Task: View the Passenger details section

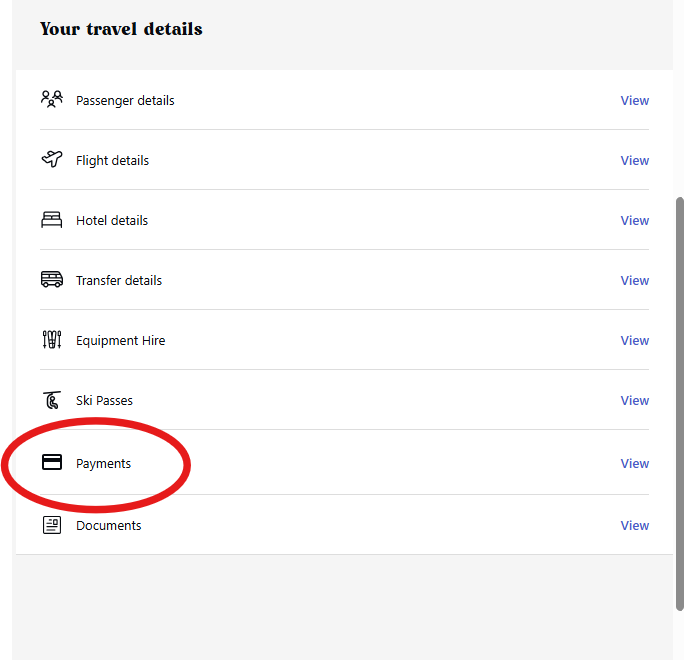Action: pyautogui.click(x=635, y=100)
